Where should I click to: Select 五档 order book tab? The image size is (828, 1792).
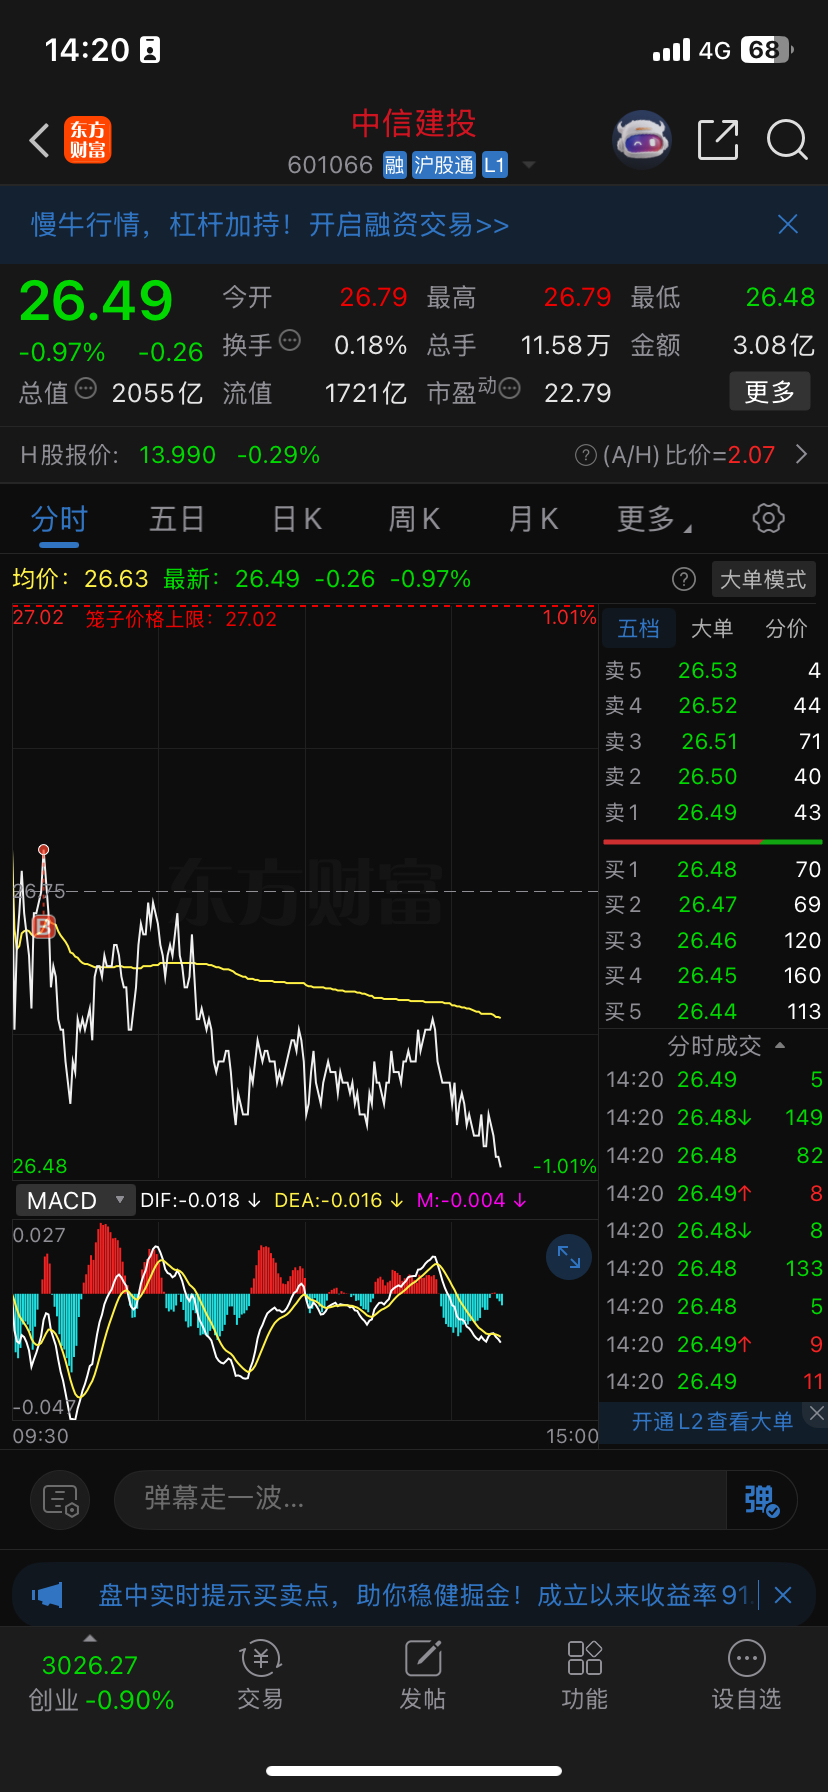[x=638, y=629]
